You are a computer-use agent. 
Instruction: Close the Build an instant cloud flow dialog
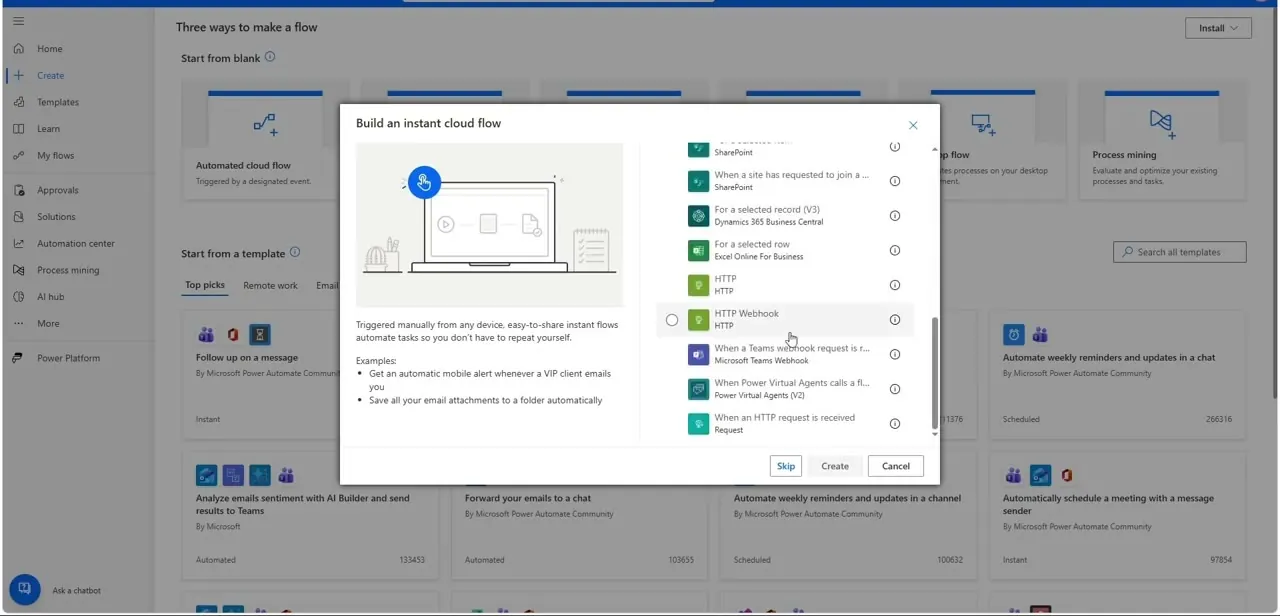pos(913,125)
